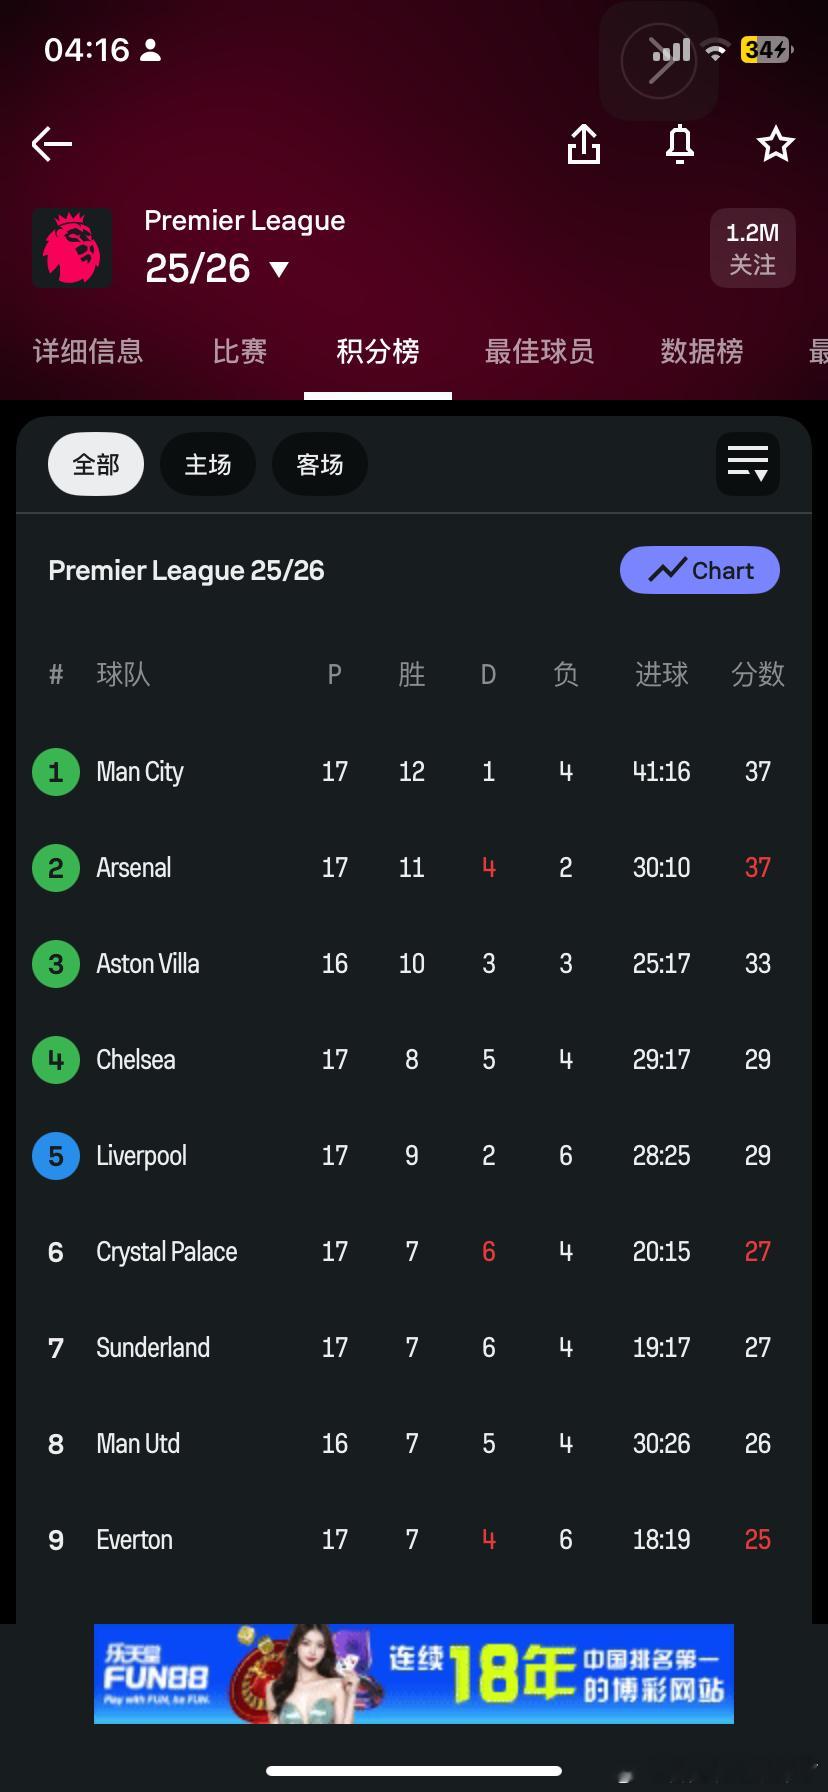Viewport: 828px width, 1792px height.
Task: Tap the FUN88 banner advertisement
Action: coord(414,1673)
